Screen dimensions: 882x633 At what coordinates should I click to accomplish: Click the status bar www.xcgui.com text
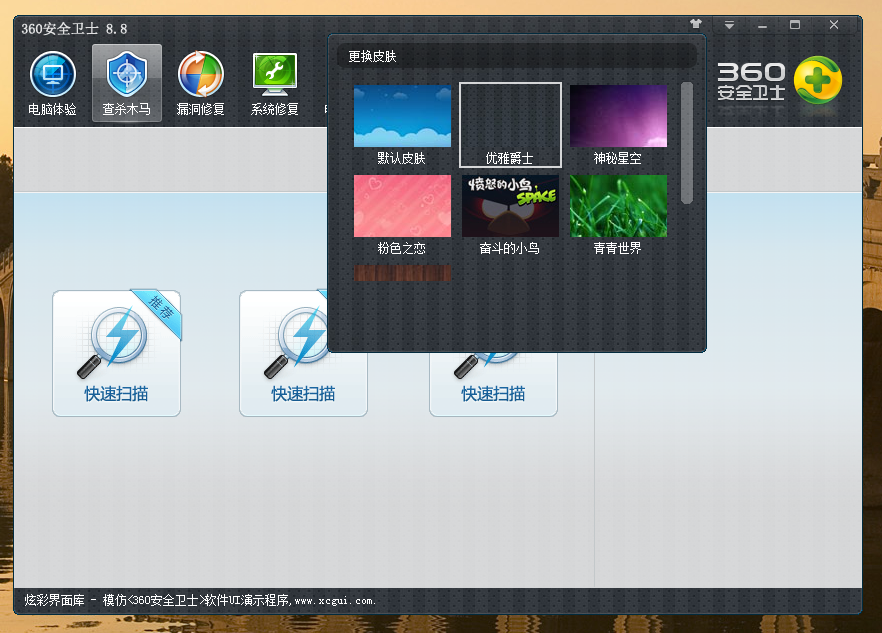(x=334, y=601)
